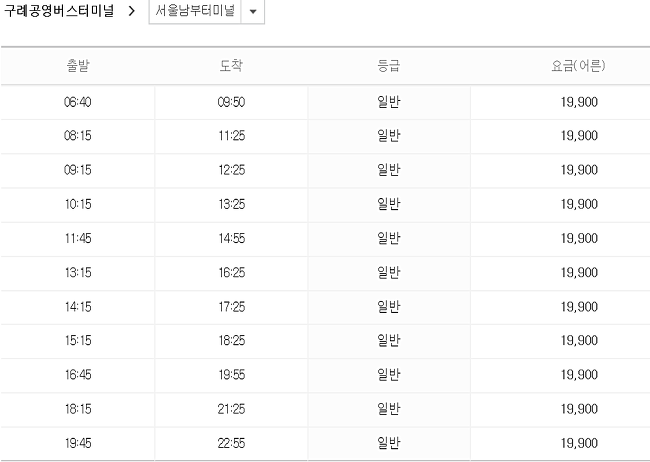Screen dimensions: 650x462
Task: Open the 서울남부터미널 destination dropdown arrow
Action: point(253,11)
